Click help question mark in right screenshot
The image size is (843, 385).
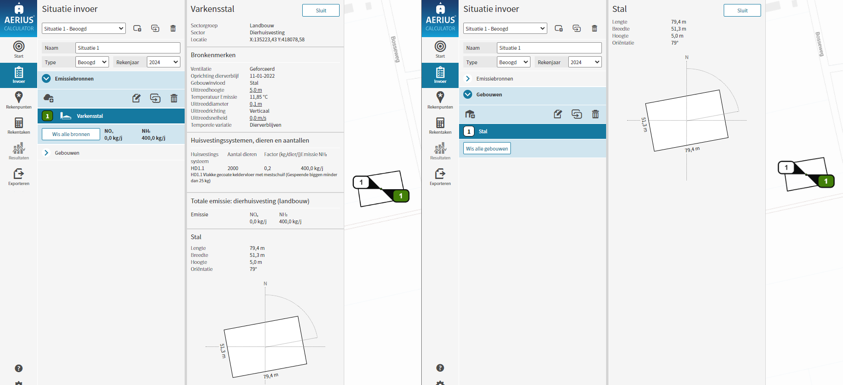pyautogui.click(x=440, y=368)
